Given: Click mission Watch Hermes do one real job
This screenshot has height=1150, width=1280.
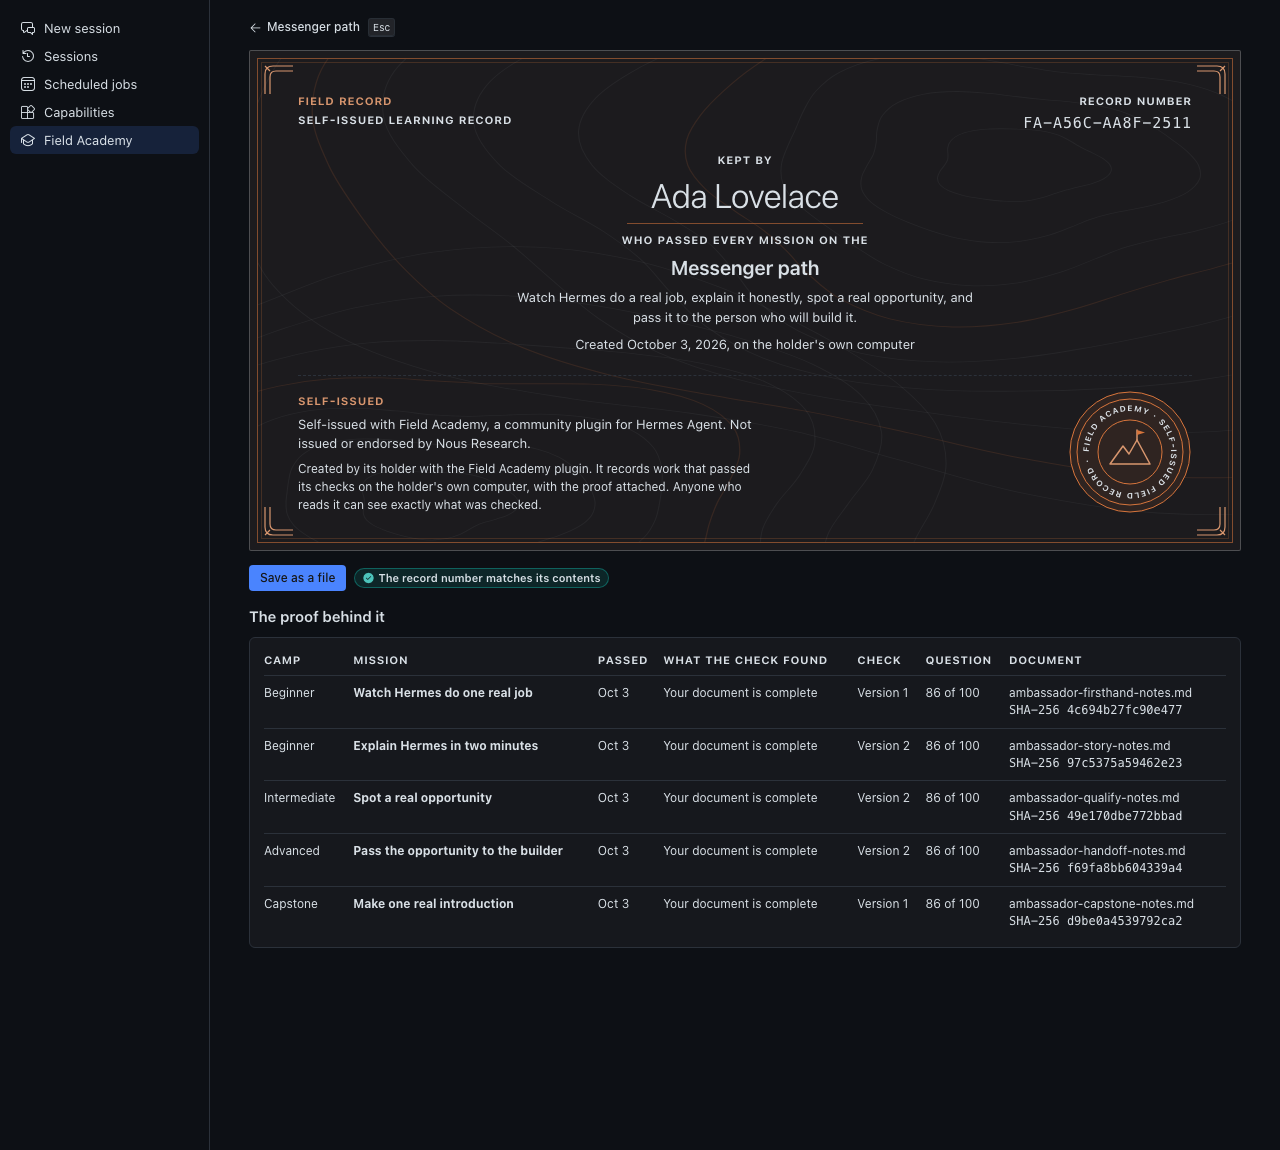Looking at the screenshot, I should pos(443,693).
